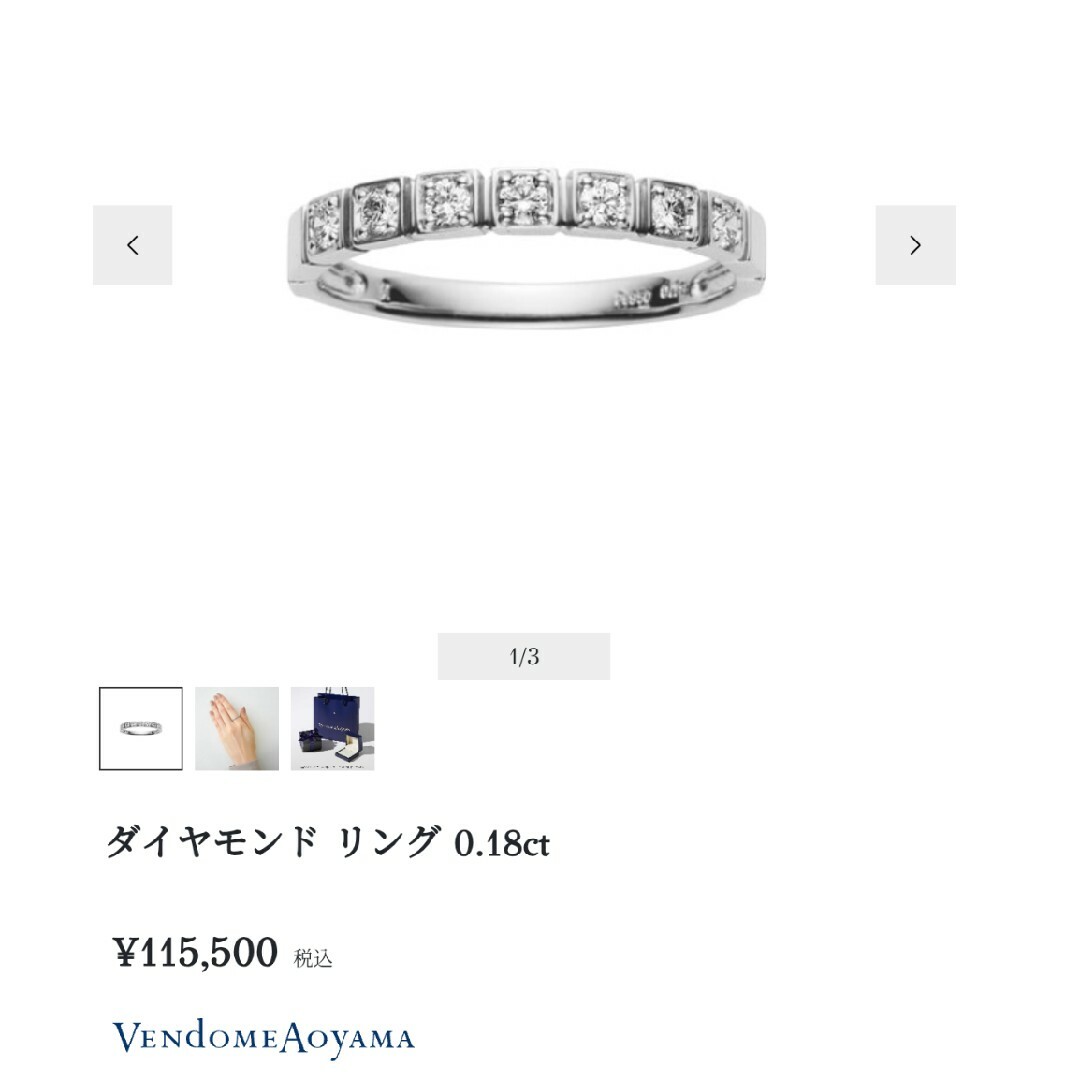Open the Vendome Aoyama brand link
The image size is (1080, 1080).
(264, 1038)
